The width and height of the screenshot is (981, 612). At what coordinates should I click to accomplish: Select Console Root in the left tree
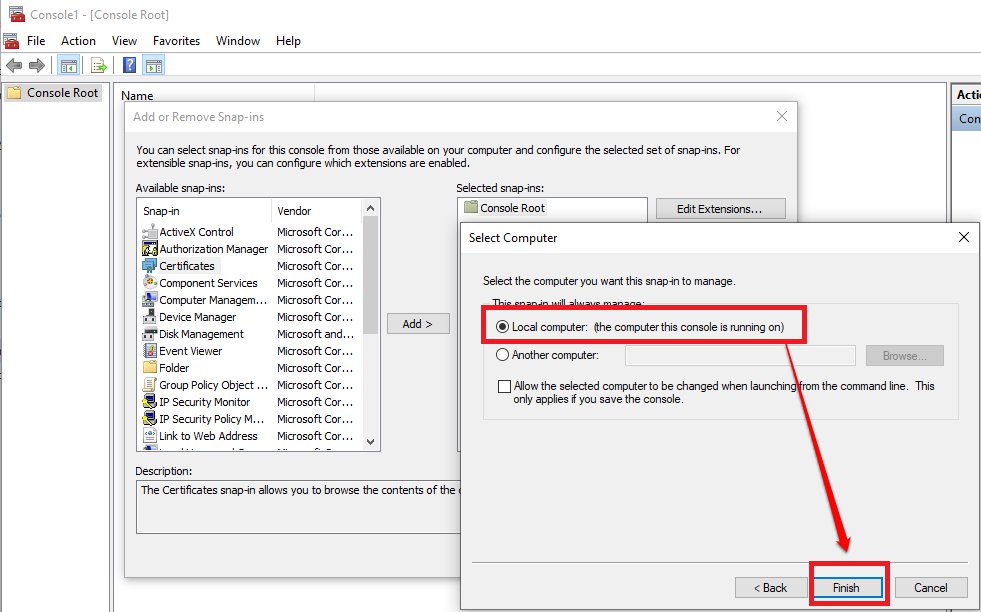(62, 93)
